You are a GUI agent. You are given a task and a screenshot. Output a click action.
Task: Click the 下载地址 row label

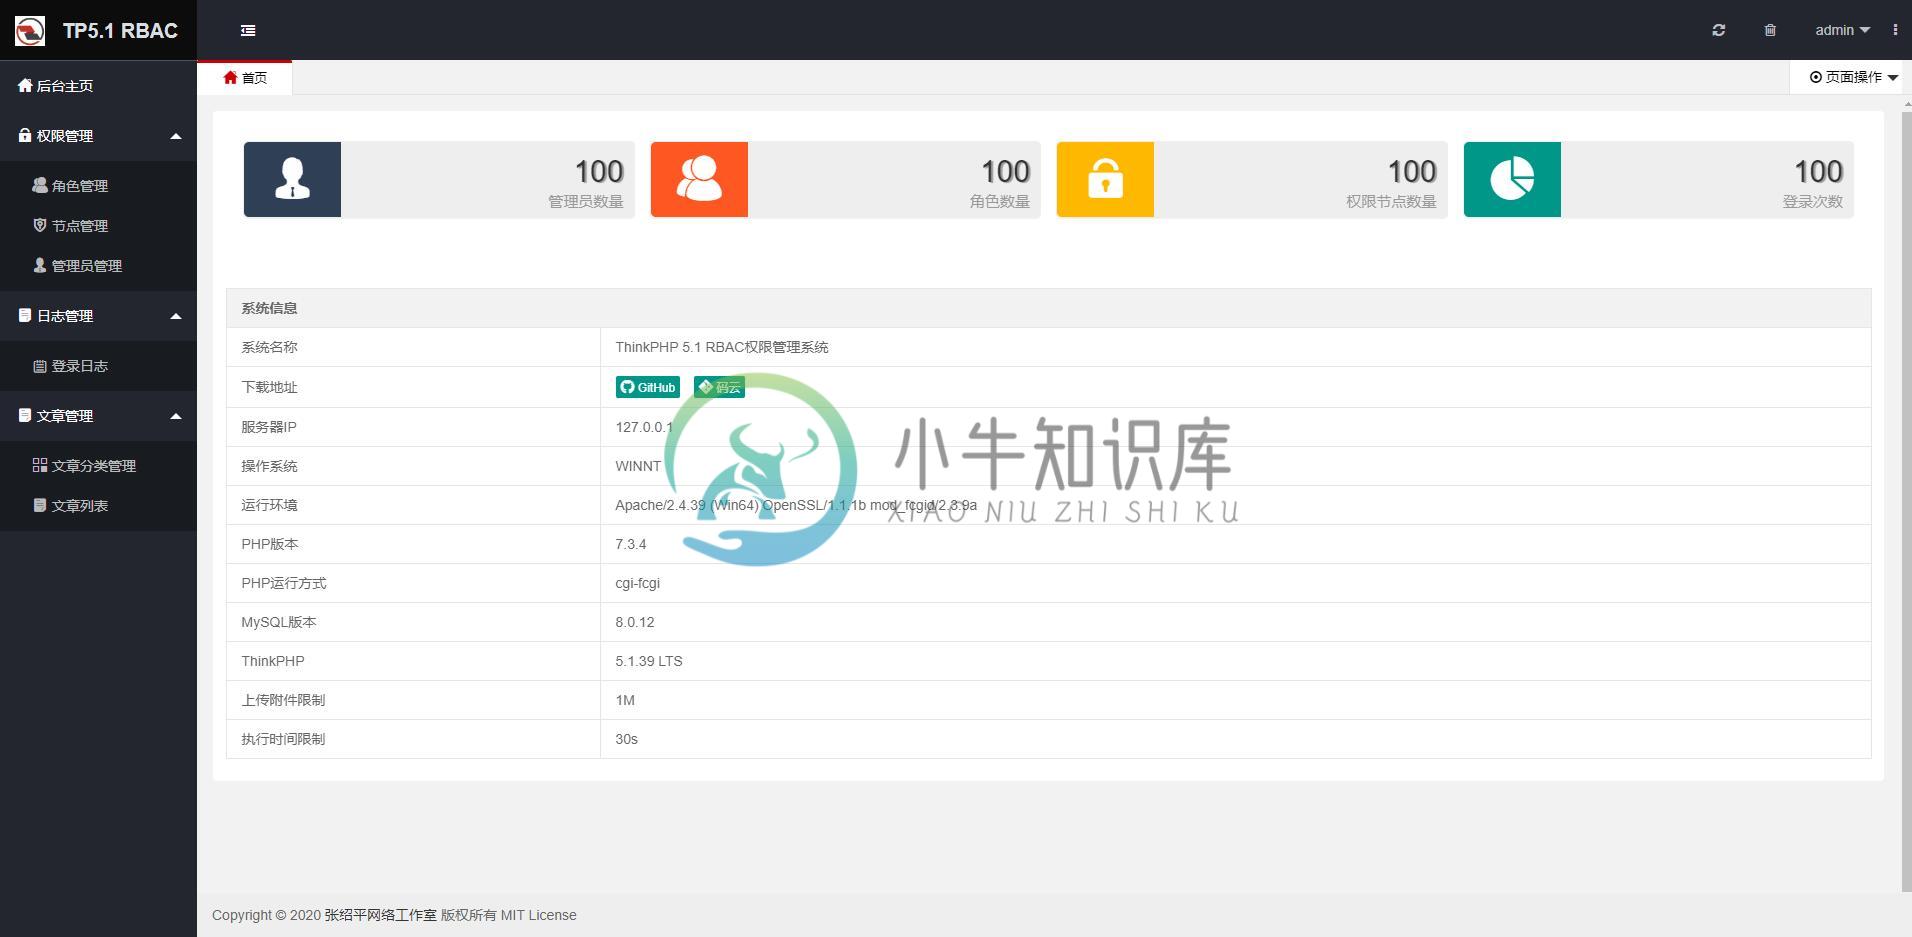click(269, 387)
